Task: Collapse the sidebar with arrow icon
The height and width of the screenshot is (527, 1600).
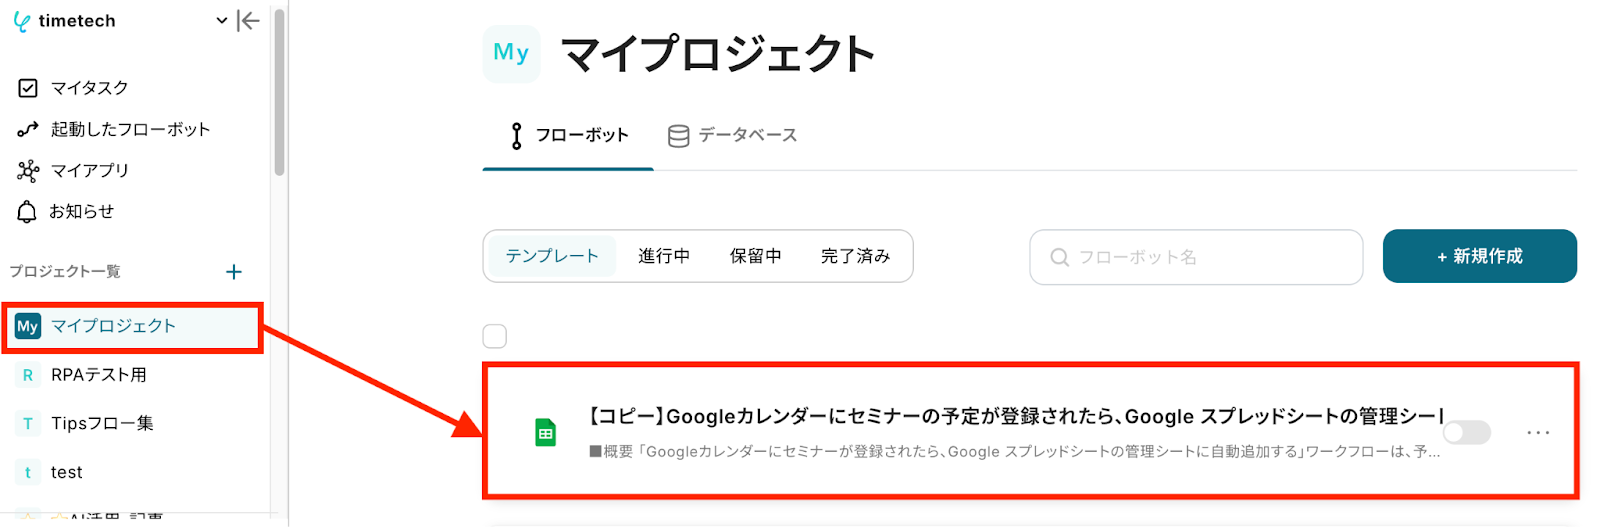Action: click(248, 21)
